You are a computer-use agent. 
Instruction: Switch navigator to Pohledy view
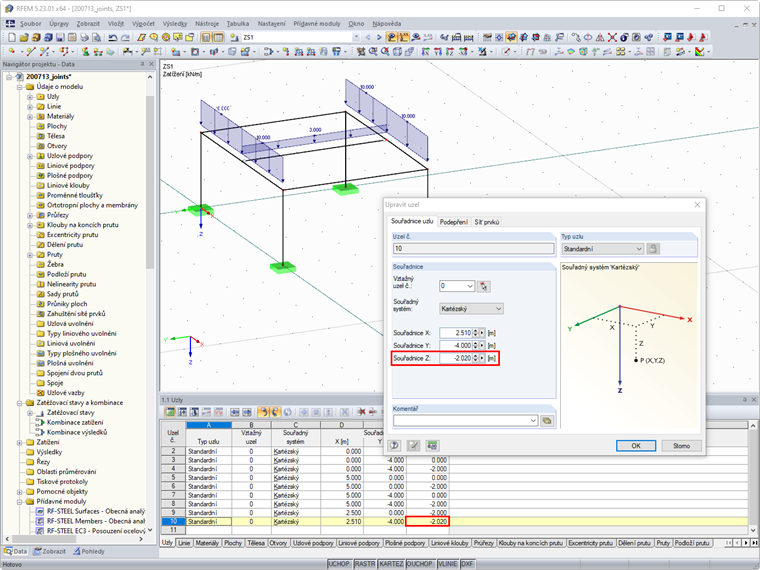pyautogui.click(x=89, y=551)
